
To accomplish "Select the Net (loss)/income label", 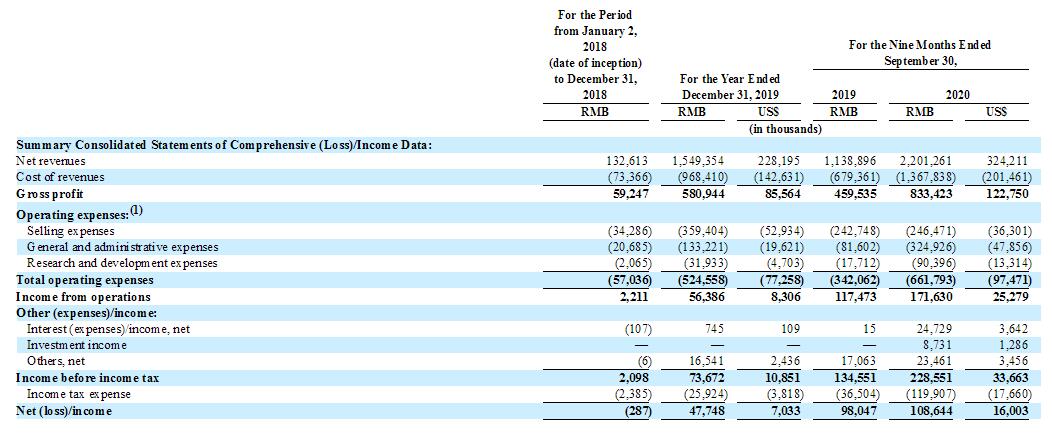I will point(64,410).
